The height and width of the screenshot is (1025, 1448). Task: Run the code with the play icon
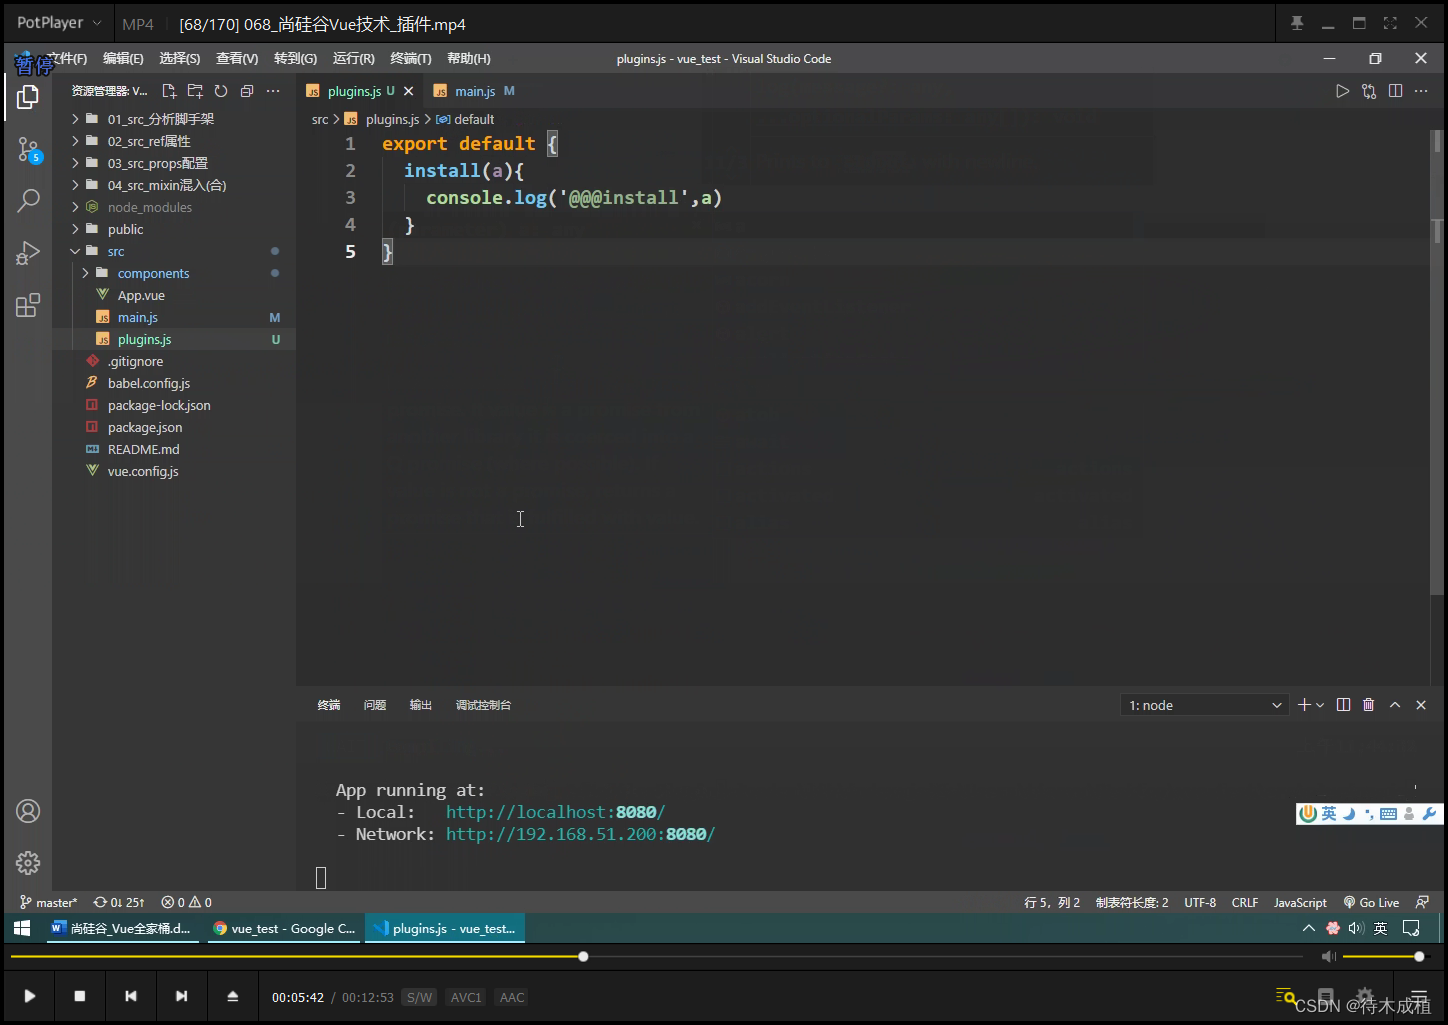[x=1342, y=91]
